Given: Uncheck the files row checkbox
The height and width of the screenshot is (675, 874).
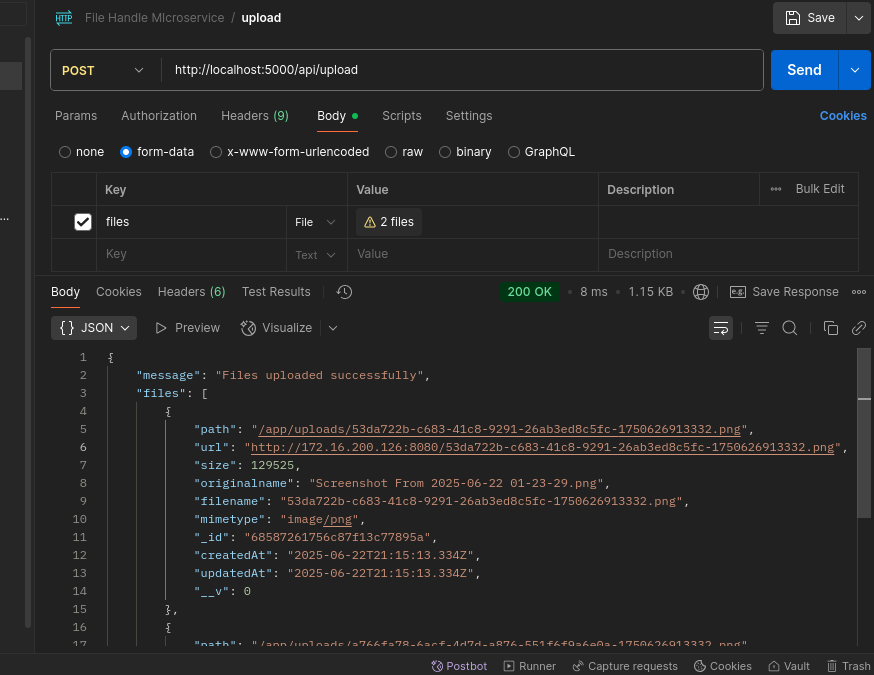Looking at the screenshot, I should pos(83,222).
